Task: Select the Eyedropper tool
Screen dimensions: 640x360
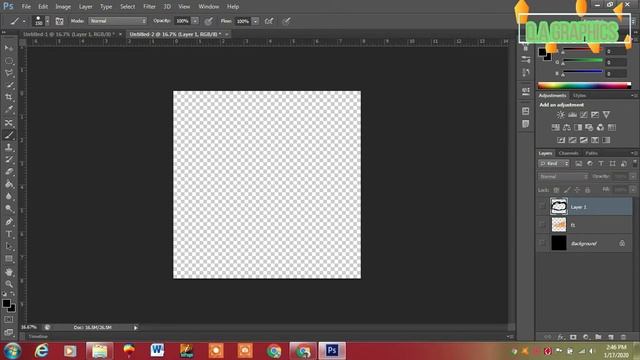Action: click(9, 109)
